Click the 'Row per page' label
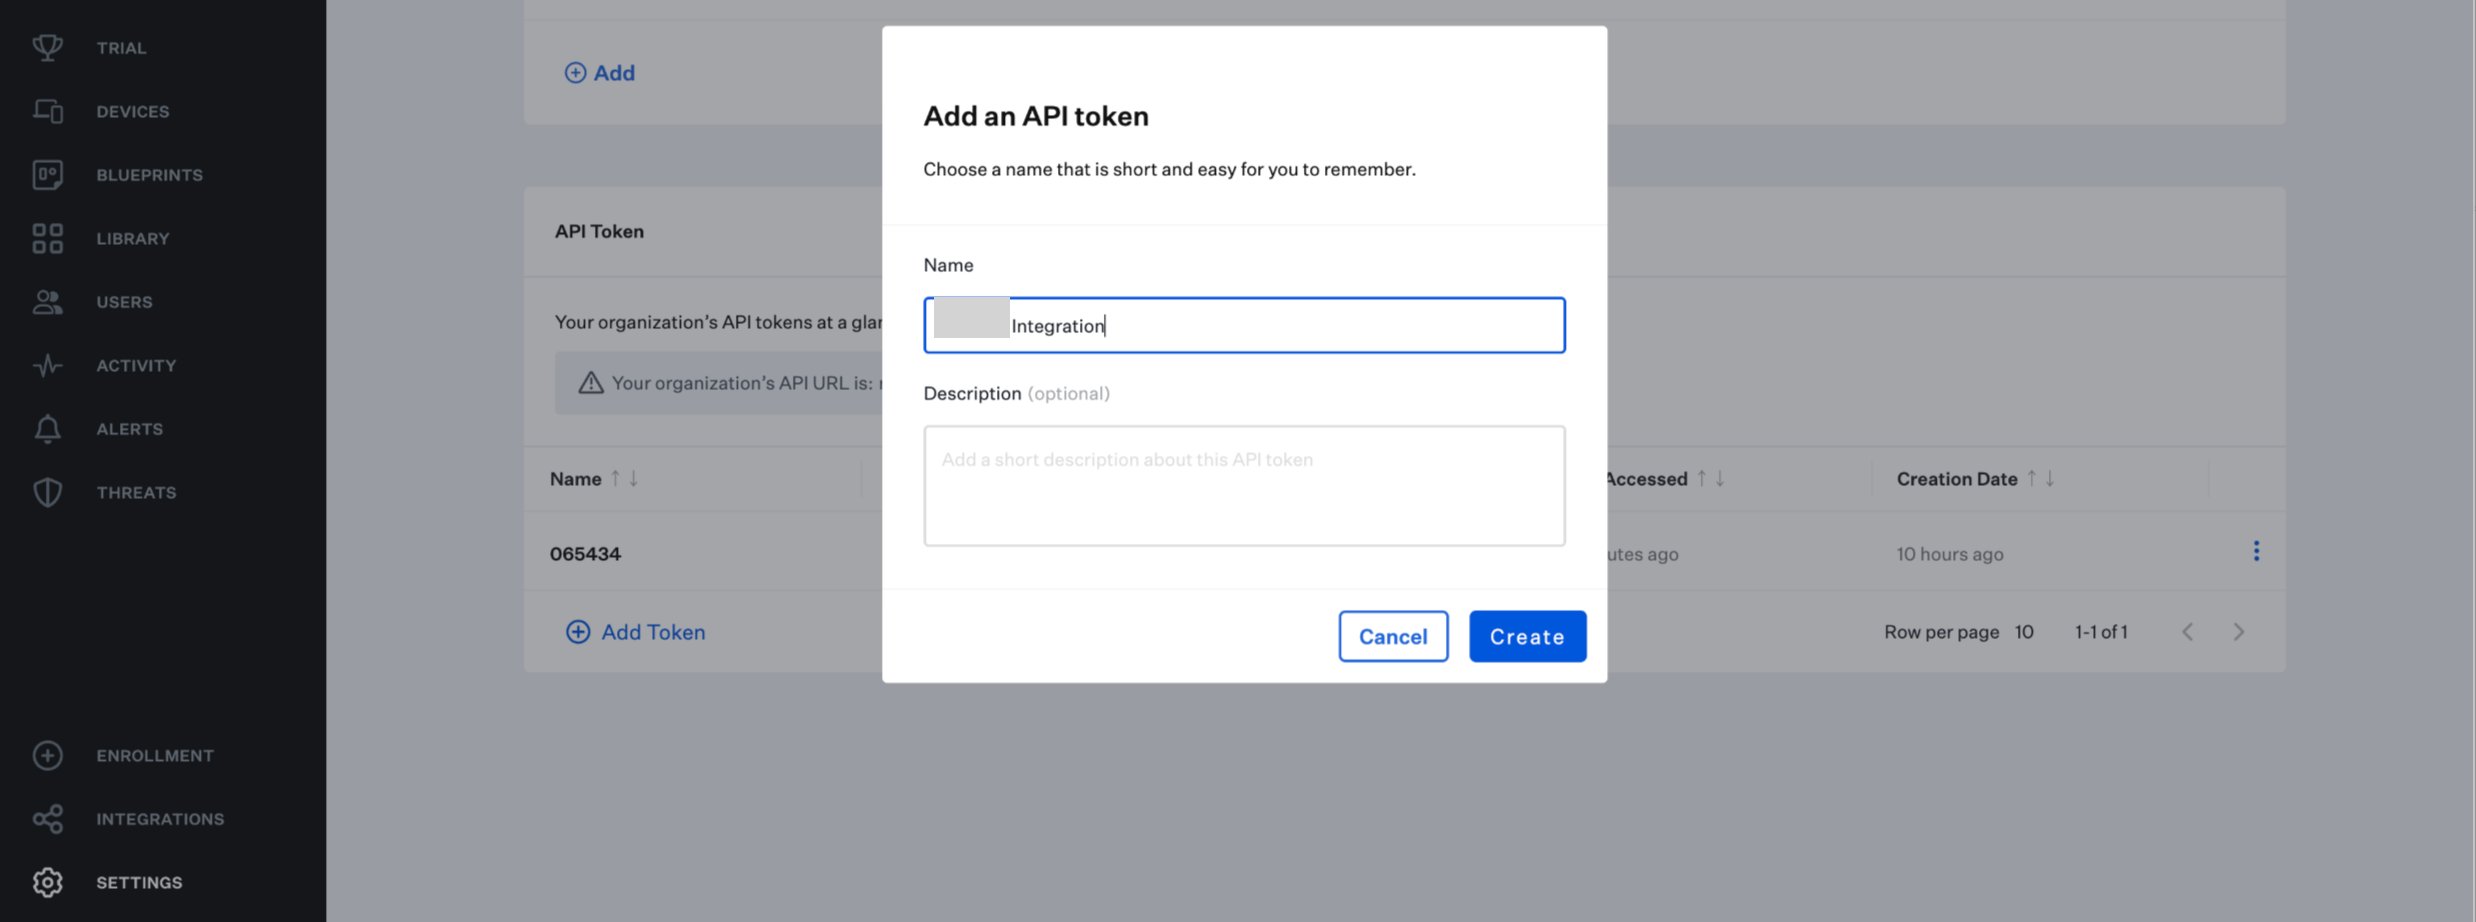Viewport: 2476px width, 922px height. click(x=1941, y=632)
